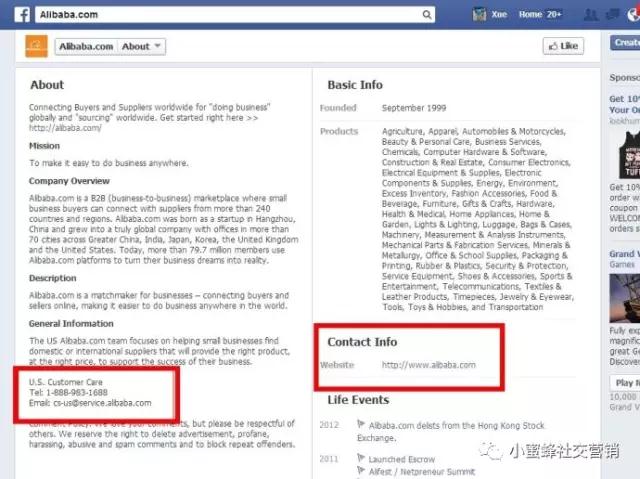
Task: Click the Create button in the sidebar
Action: (x=625, y=43)
